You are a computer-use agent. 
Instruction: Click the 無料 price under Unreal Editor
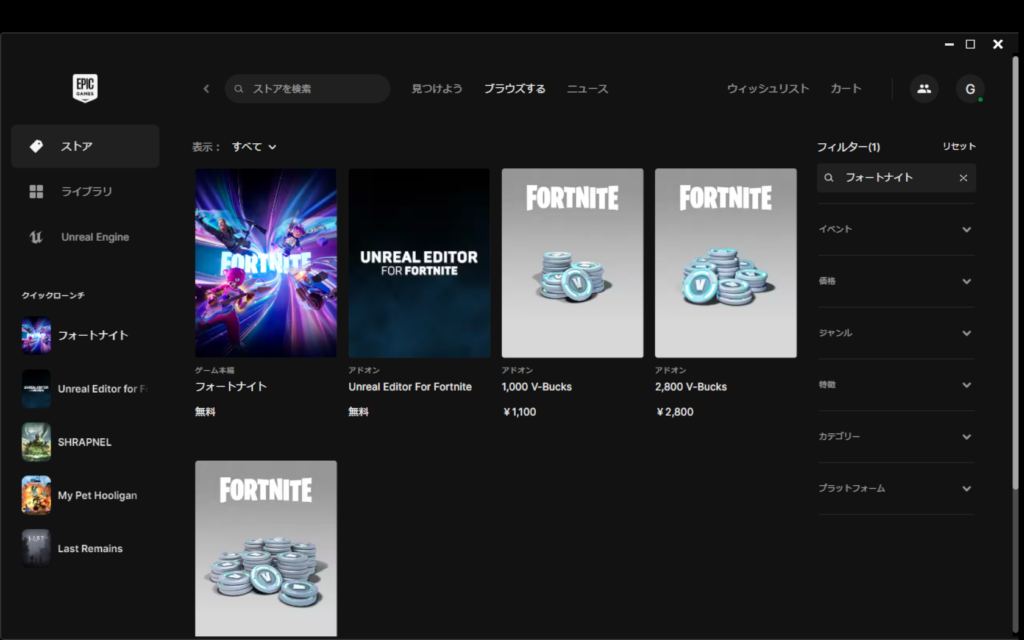tap(359, 412)
